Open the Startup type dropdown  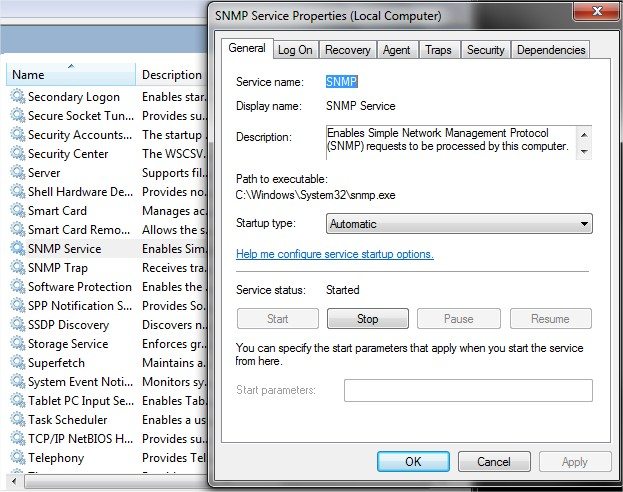[459, 224]
